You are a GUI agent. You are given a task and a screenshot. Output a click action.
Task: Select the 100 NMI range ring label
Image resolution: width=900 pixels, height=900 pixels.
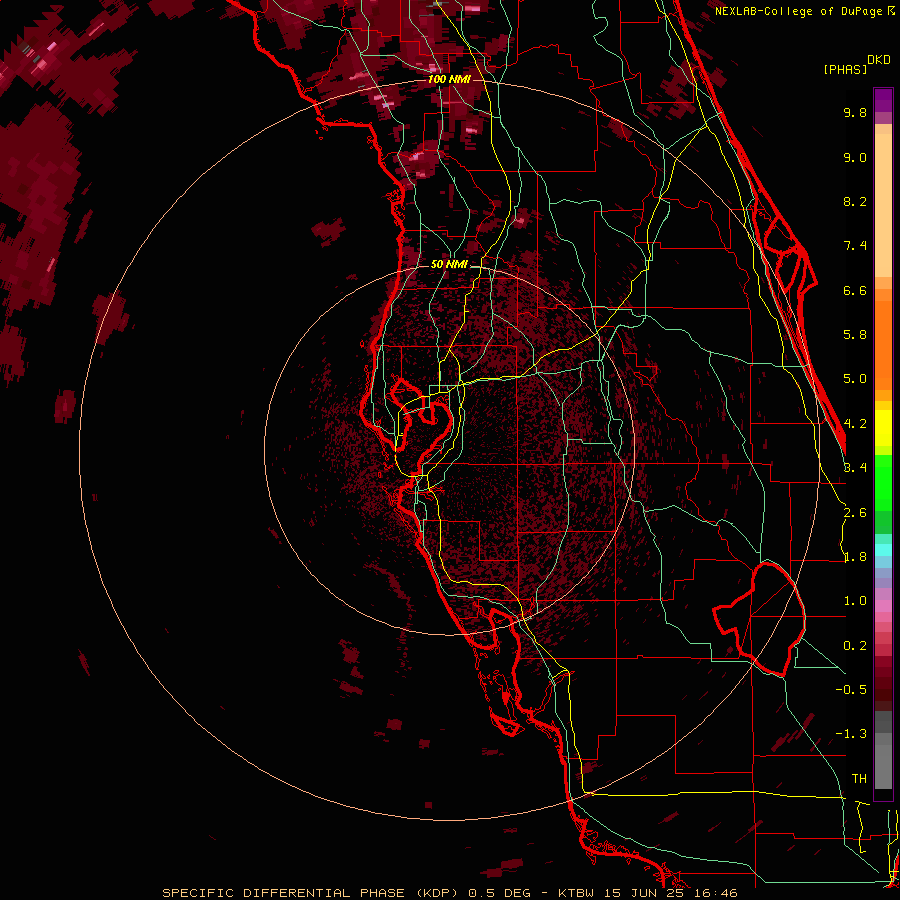(x=449, y=79)
